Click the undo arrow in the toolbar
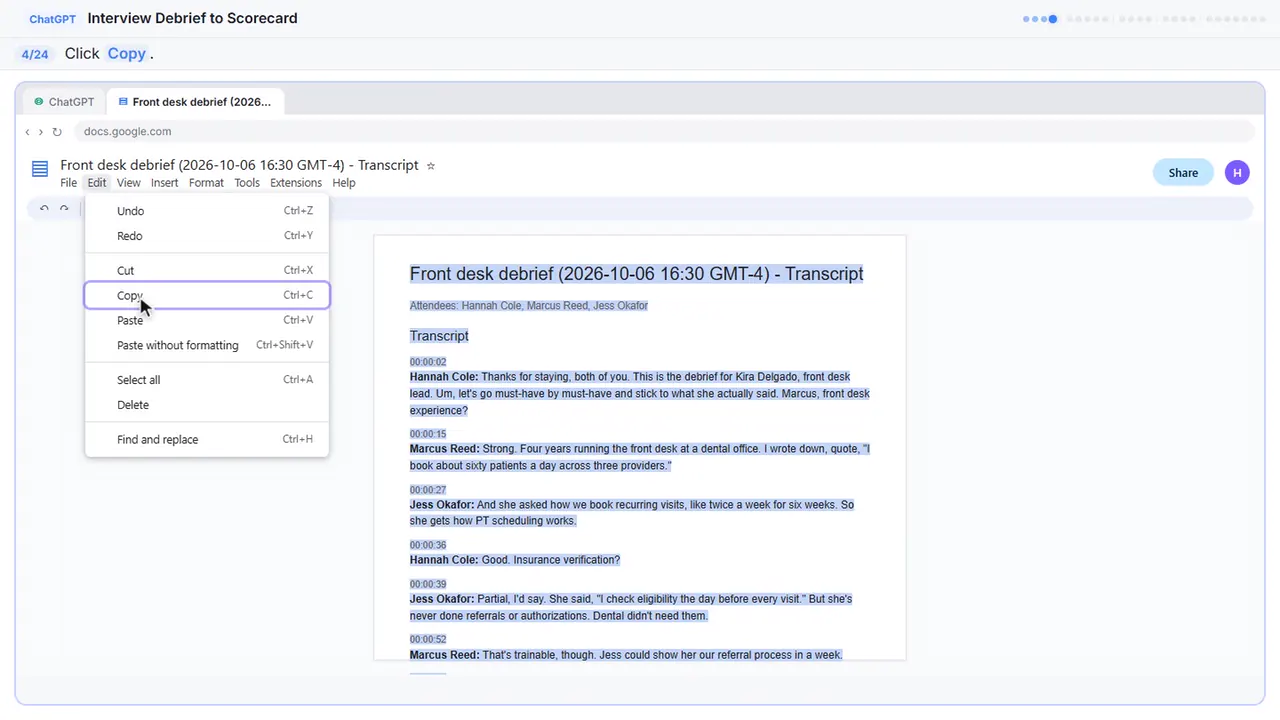The width and height of the screenshot is (1280, 720). click(44, 209)
